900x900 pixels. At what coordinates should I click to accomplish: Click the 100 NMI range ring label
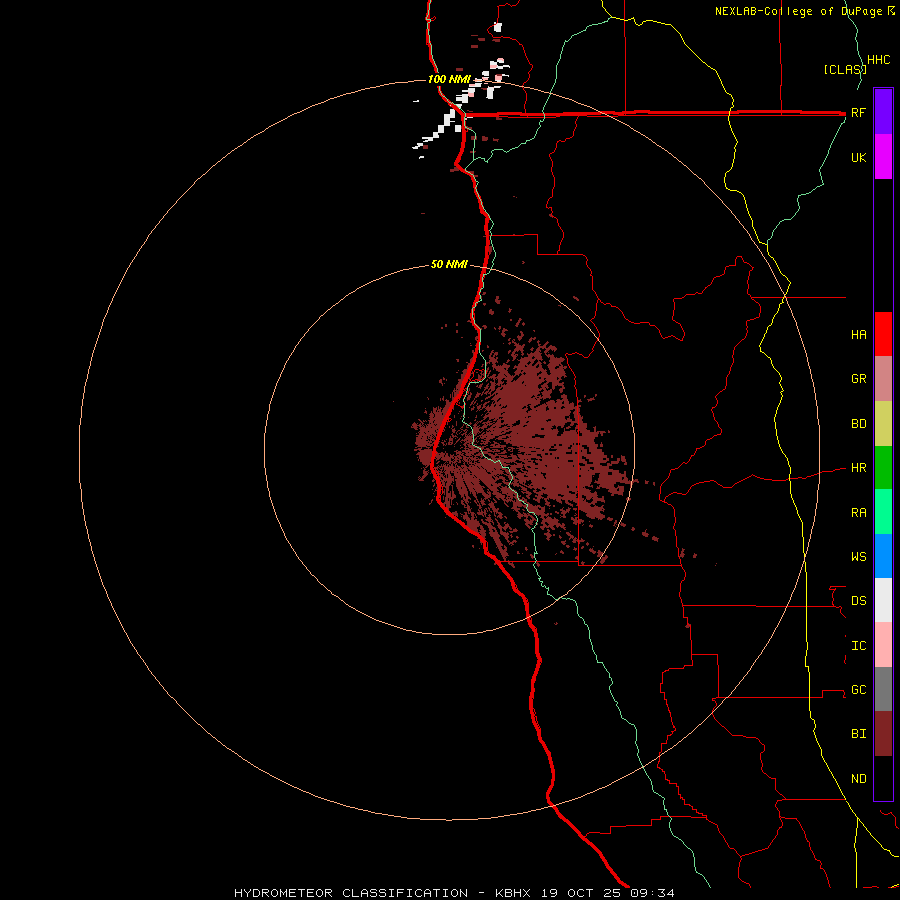click(449, 79)
